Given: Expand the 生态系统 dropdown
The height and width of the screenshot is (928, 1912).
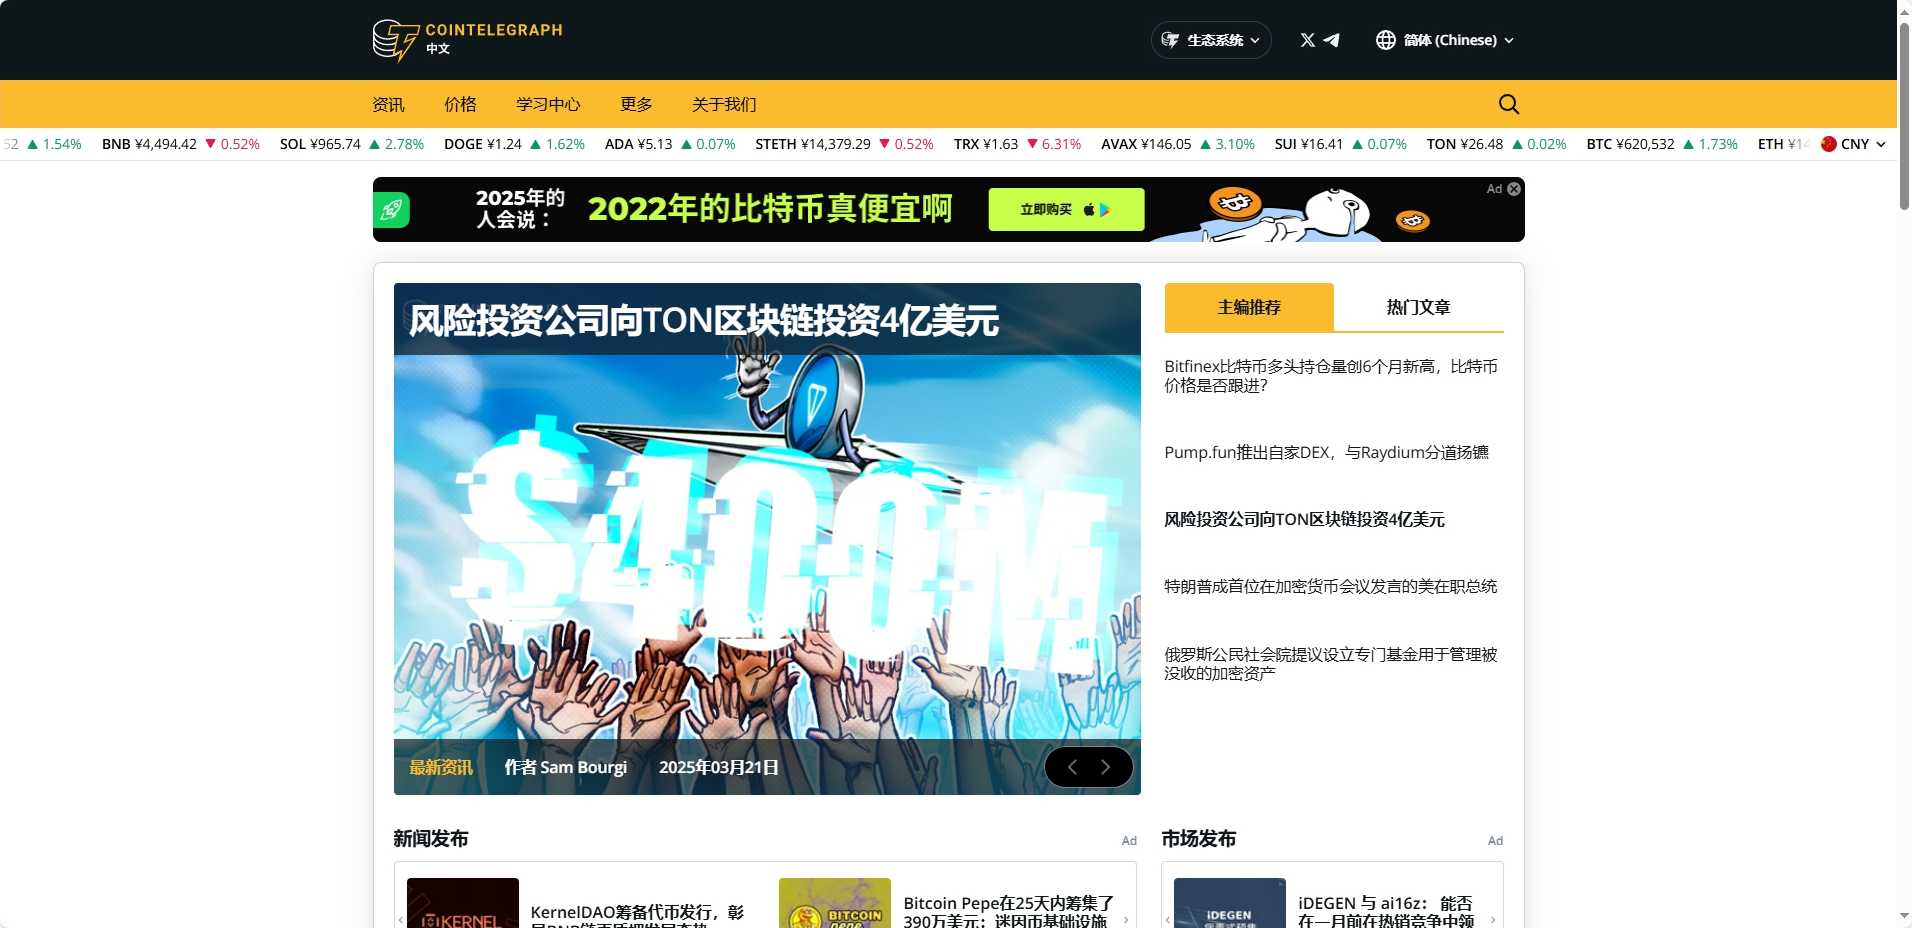Looking at the screenshot, I should (x=1211, y=40).
